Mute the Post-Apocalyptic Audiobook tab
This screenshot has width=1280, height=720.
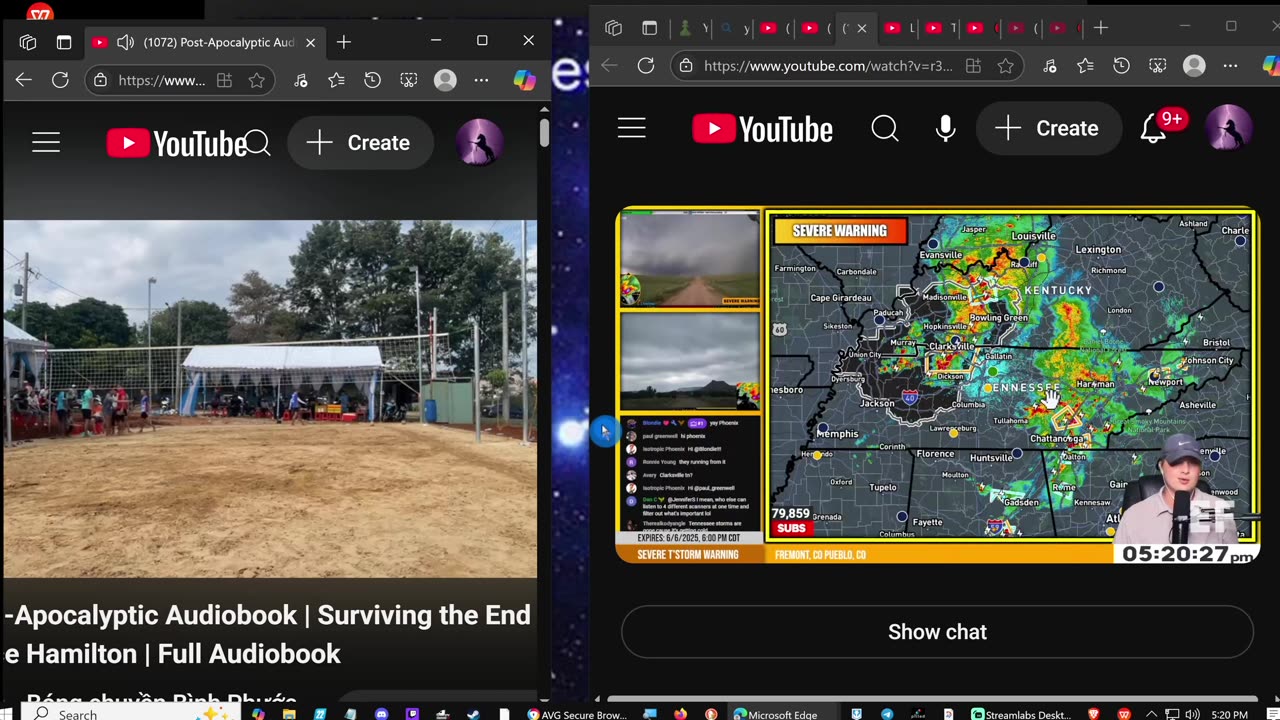(x=125, y=42)
